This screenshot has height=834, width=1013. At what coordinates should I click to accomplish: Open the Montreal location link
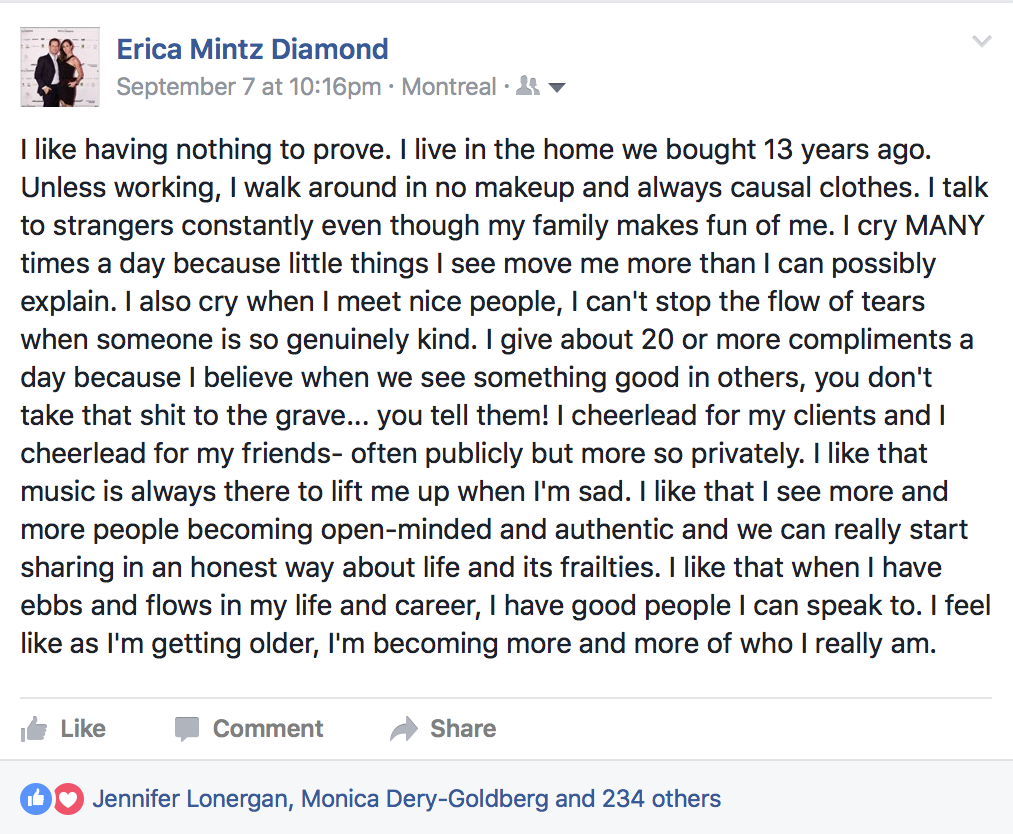coord(449,87)
